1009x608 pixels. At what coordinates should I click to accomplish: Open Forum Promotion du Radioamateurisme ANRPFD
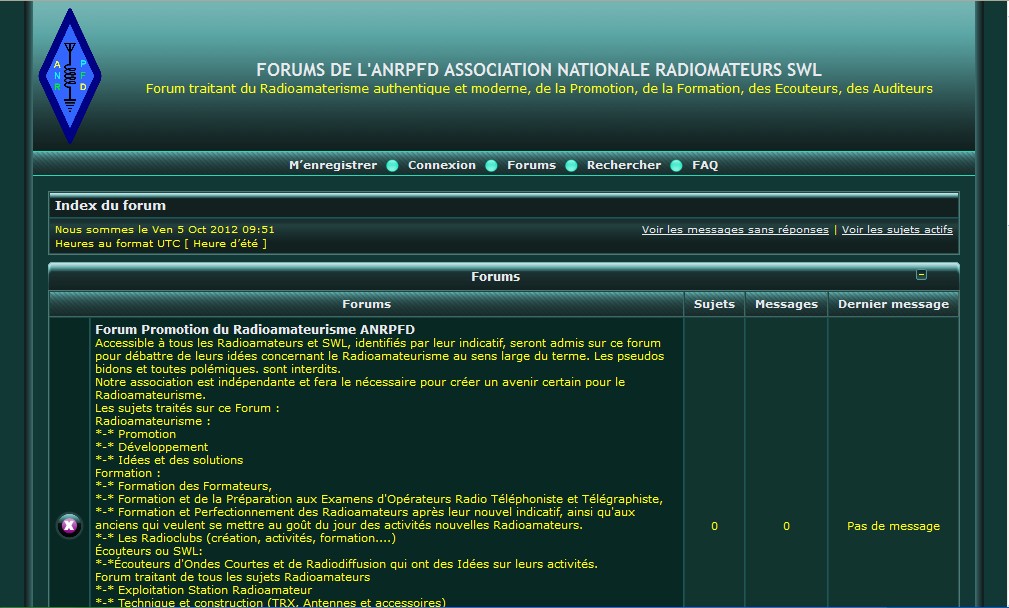(x=255, y=329)
